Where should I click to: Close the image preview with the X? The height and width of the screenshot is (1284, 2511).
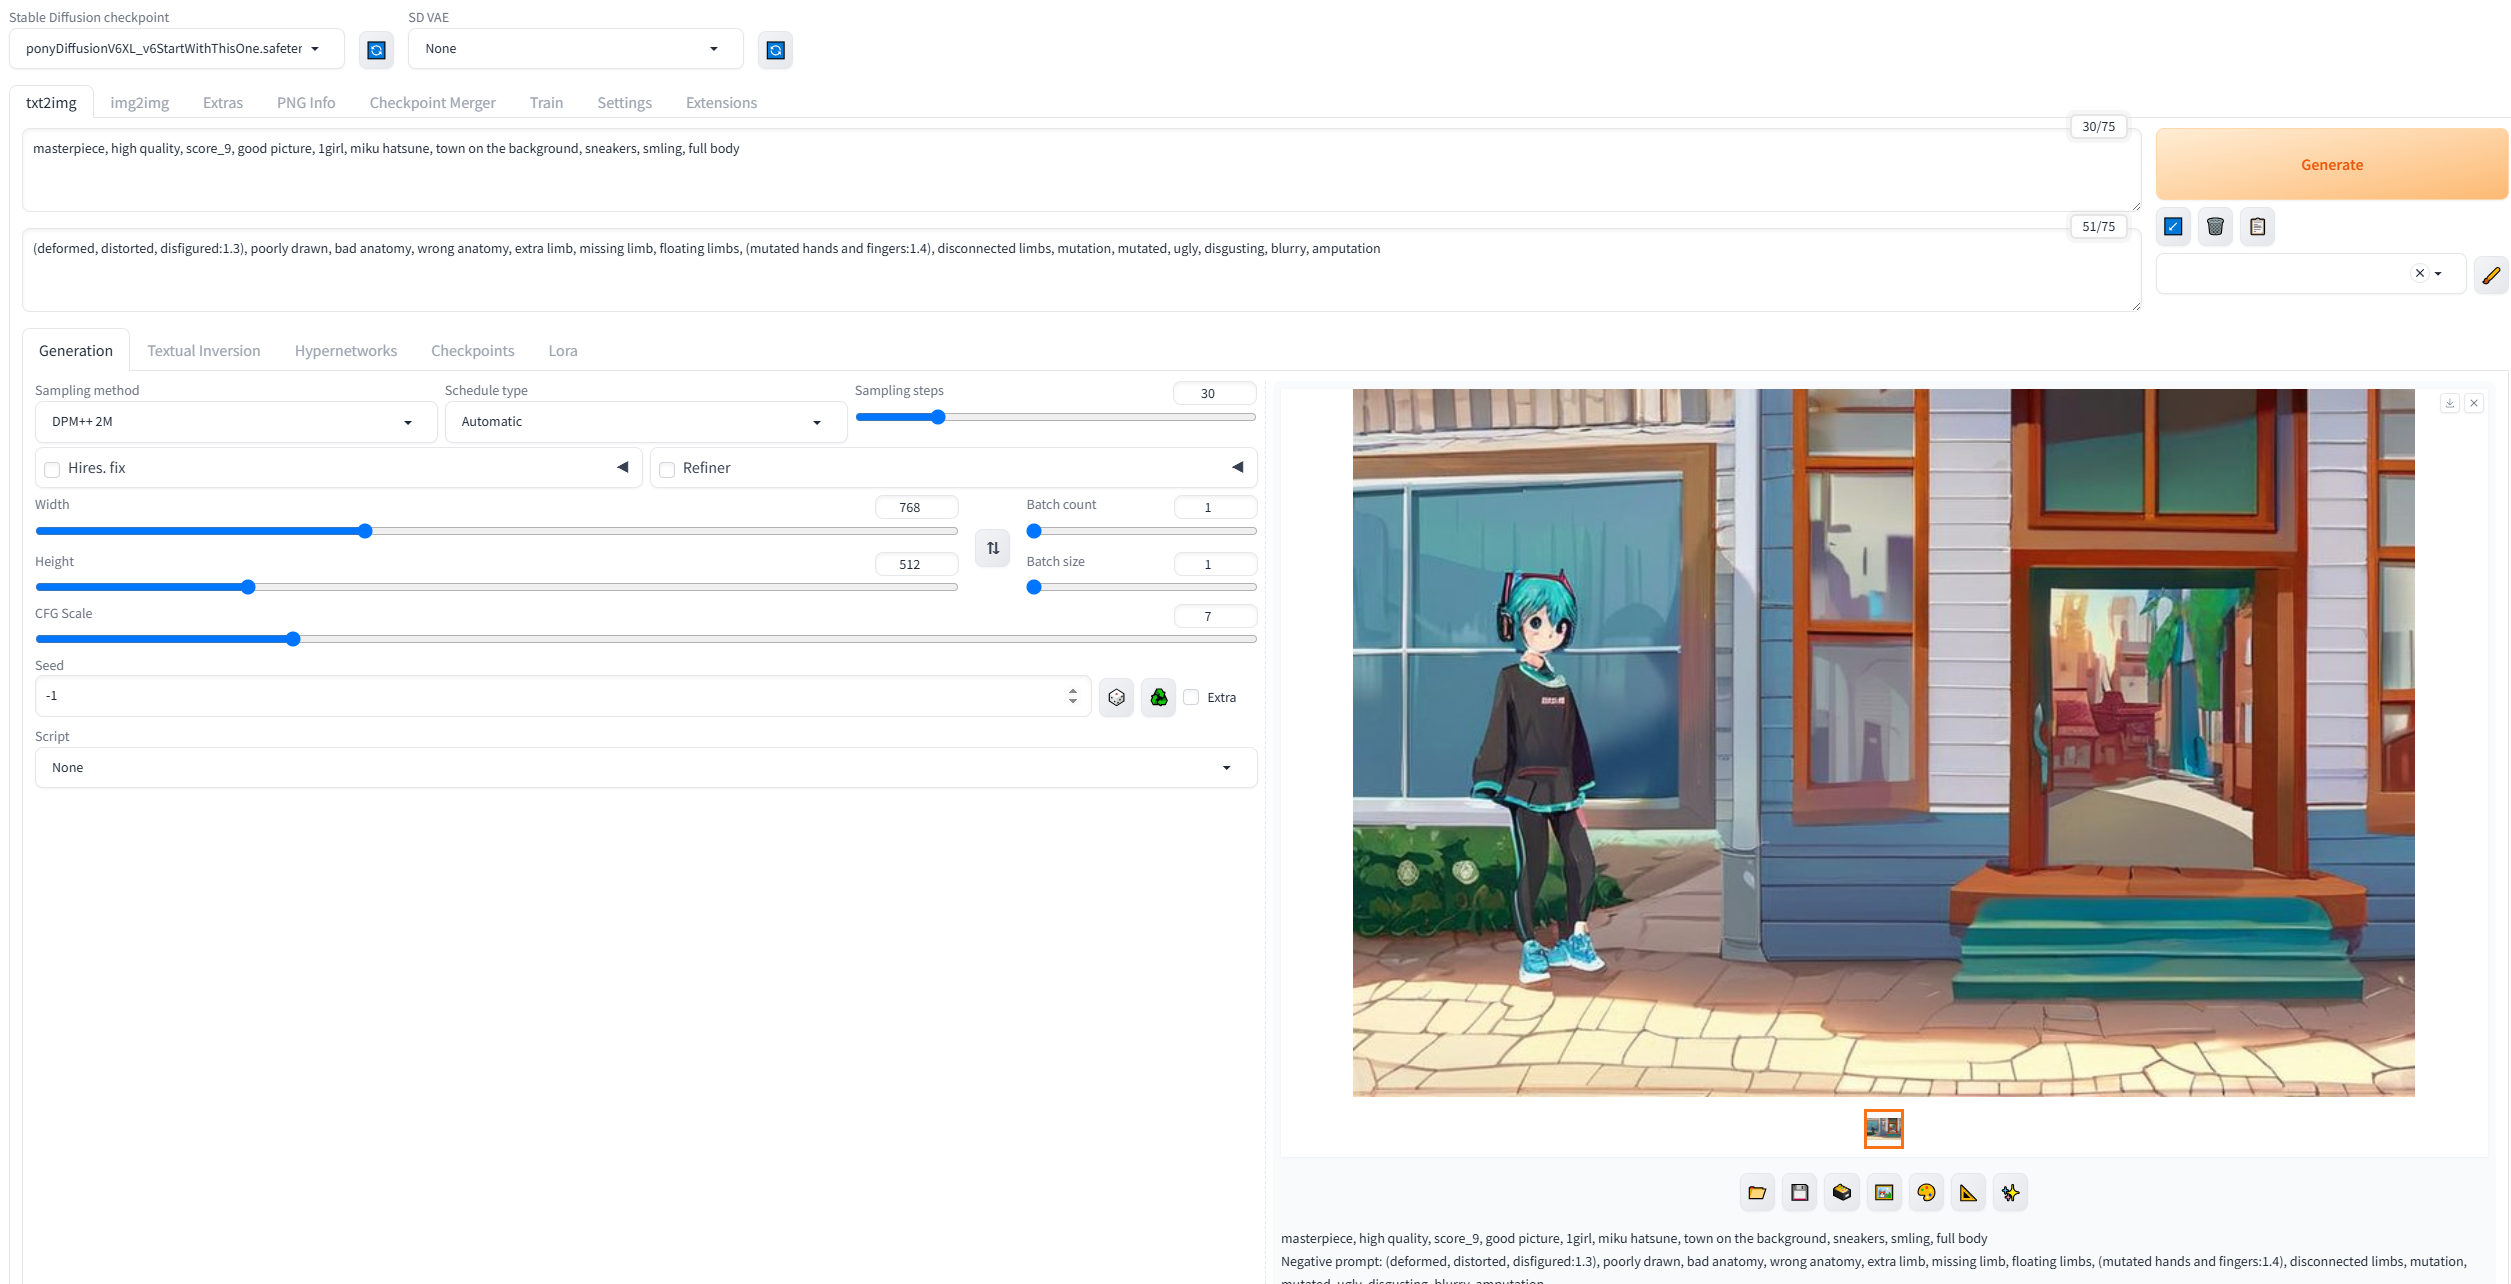click(x=2474, y=403)
